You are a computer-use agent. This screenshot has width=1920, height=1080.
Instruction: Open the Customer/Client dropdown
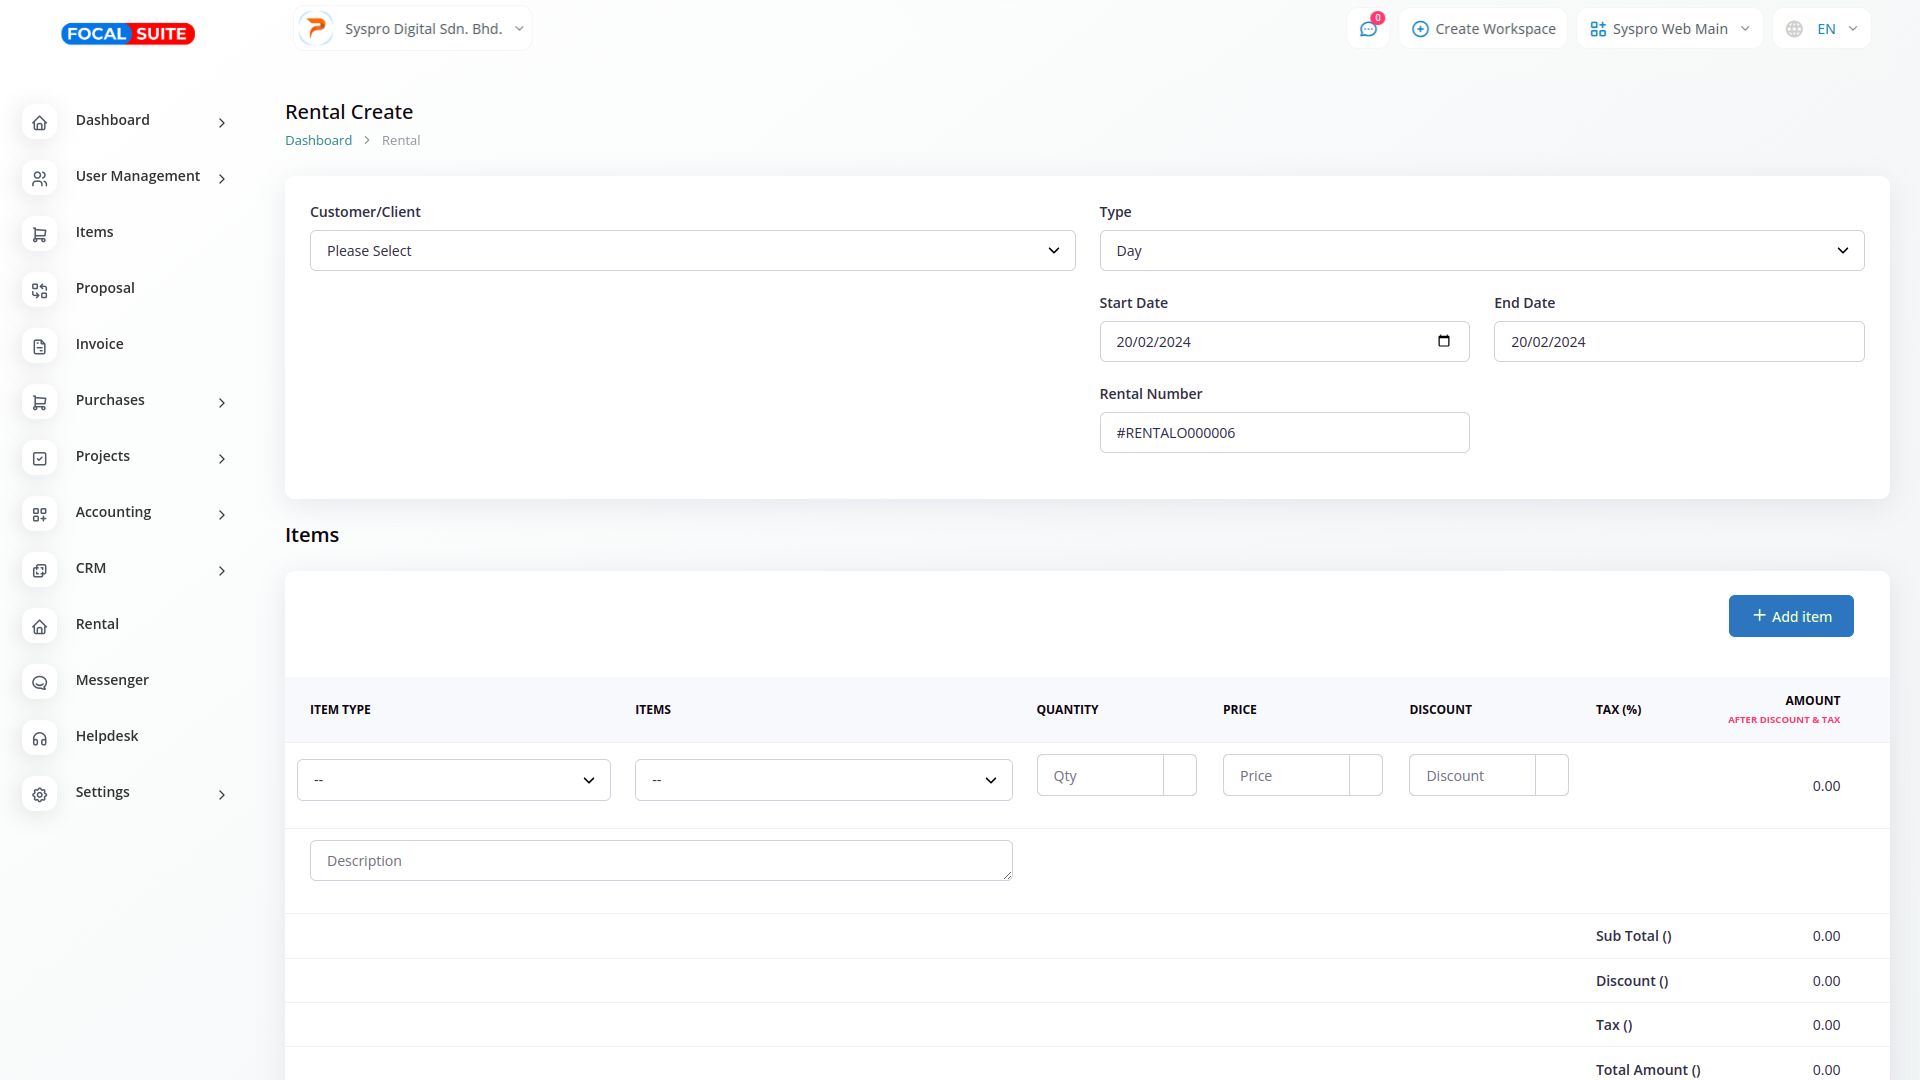[692, 251]
